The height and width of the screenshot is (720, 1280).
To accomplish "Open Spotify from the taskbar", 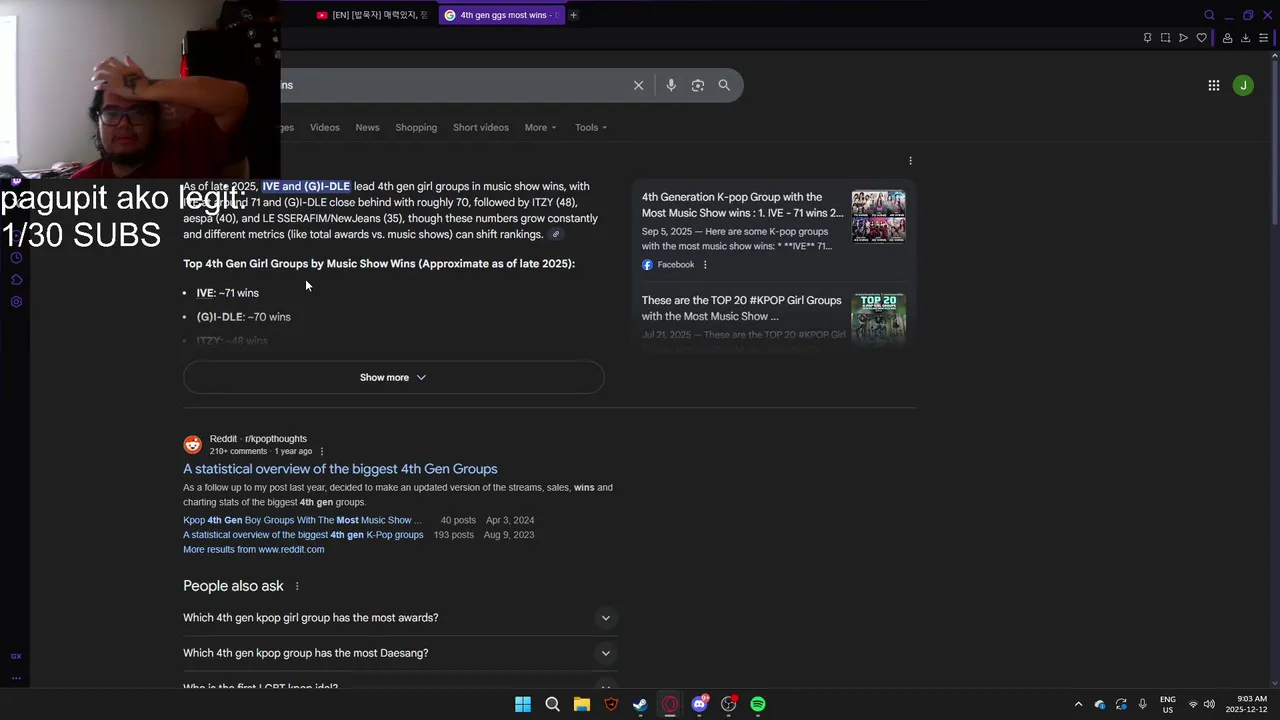I will [x=758, y=704].
